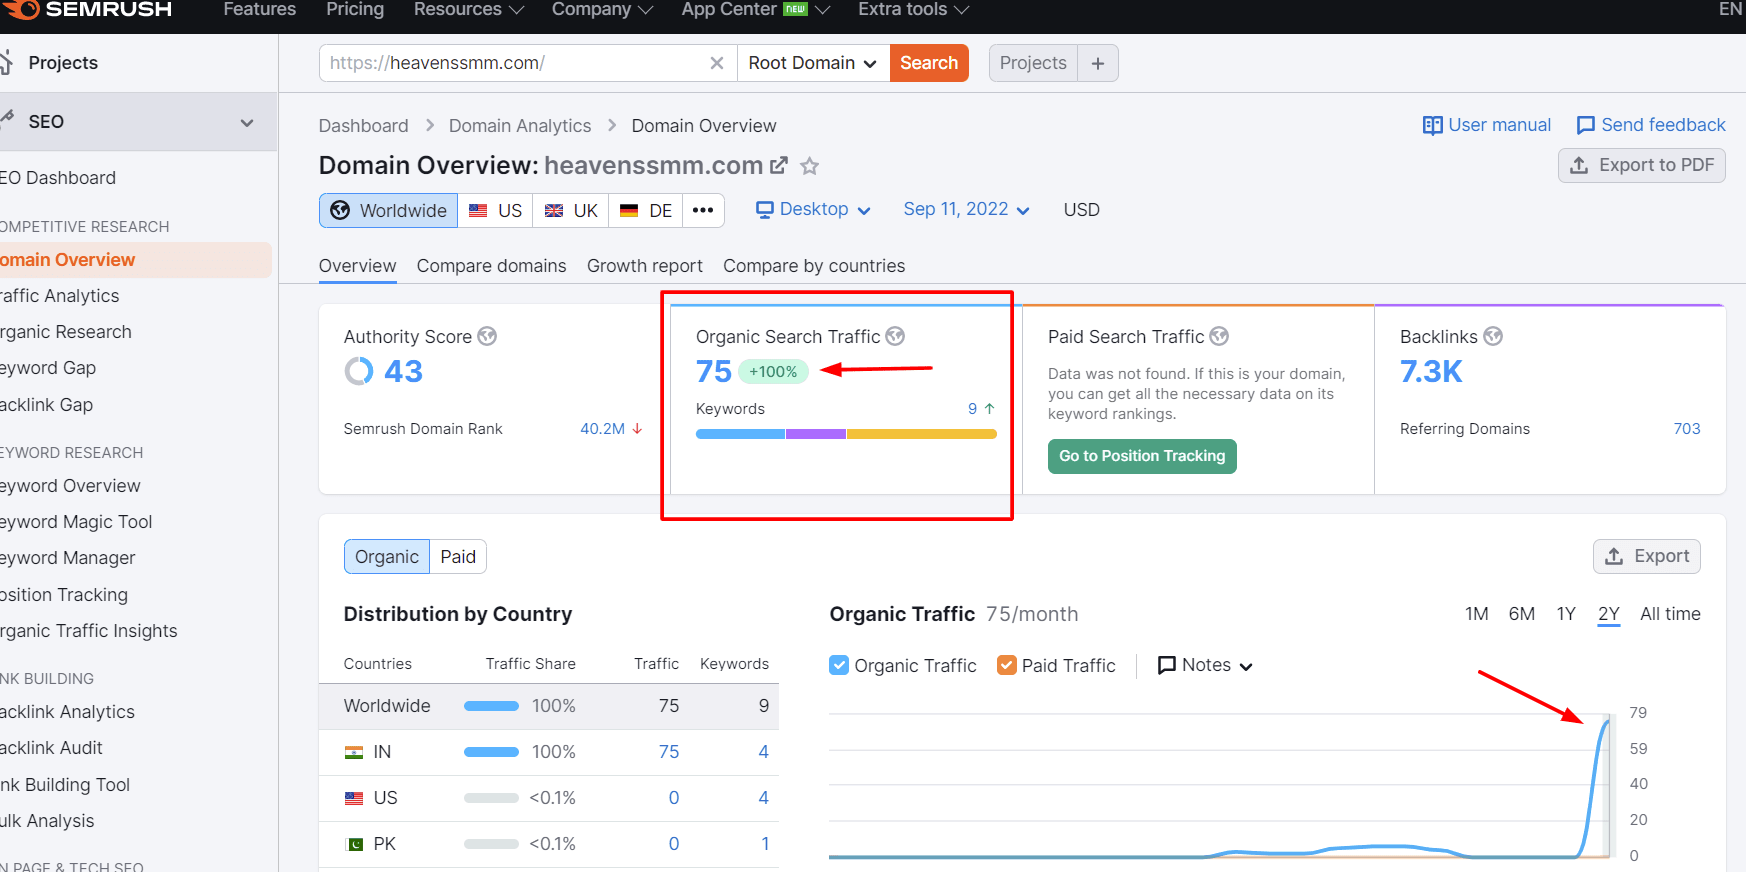Open the Dashboard breadcrumb link
1746x872 pixels.
tap(363, 126)
